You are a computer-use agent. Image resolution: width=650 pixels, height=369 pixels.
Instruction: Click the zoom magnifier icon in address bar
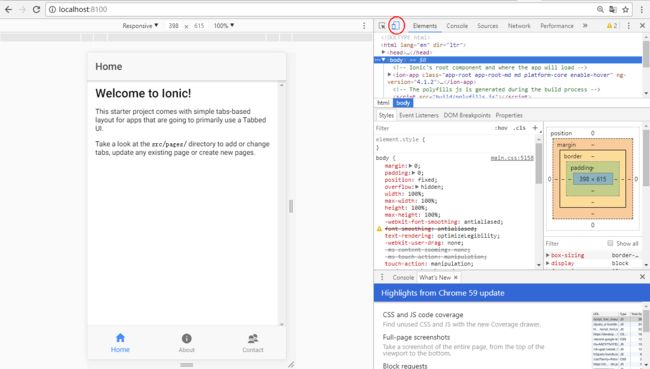click(x=600, y=9)
